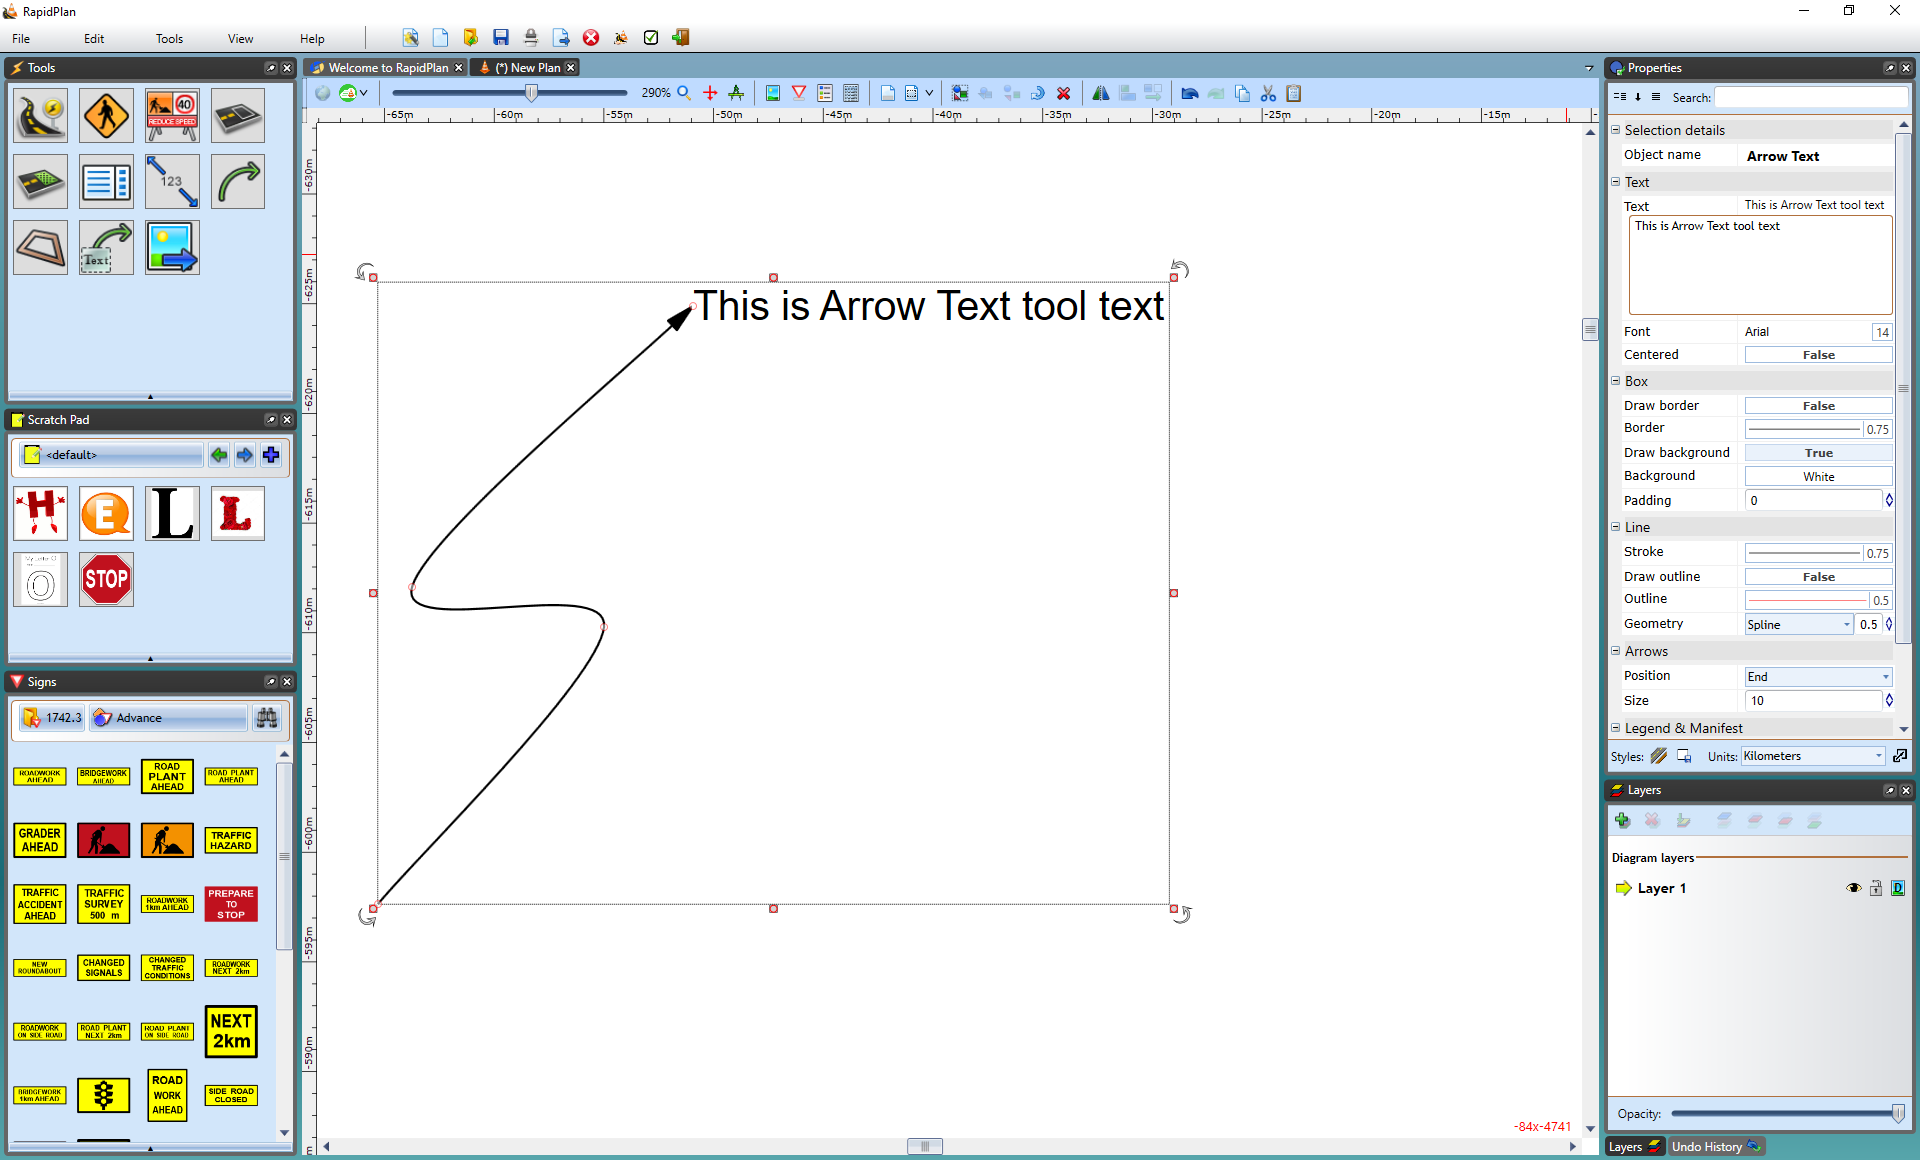This screenshot has height=1160, width=1920.
Task: Select the Arrow Text tool icon
Action: click(x=104, y=248)
